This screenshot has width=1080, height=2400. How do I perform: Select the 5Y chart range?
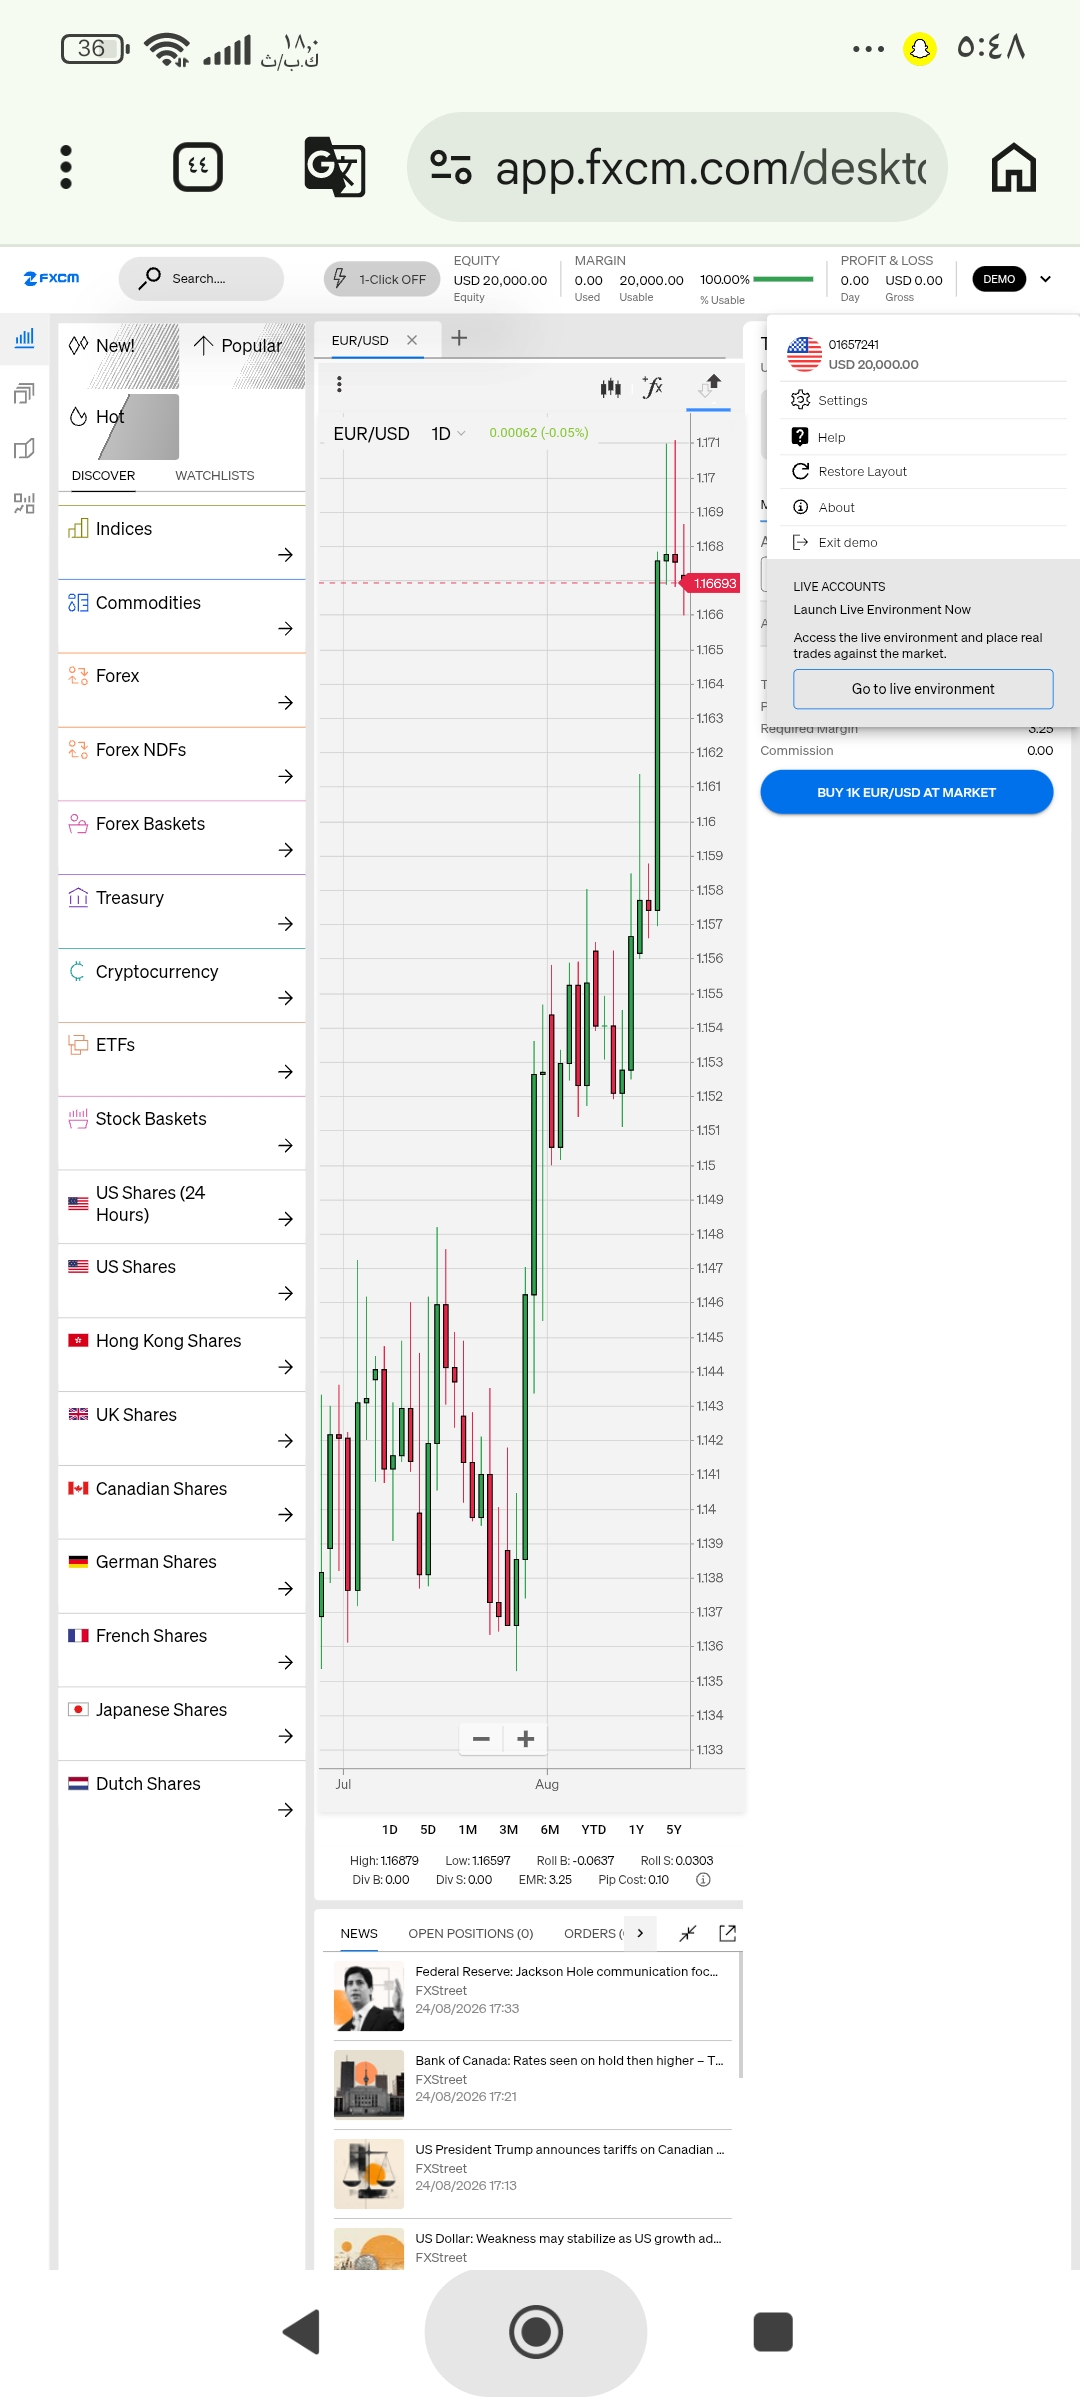pyautogui.click(x=674, y=1830)
